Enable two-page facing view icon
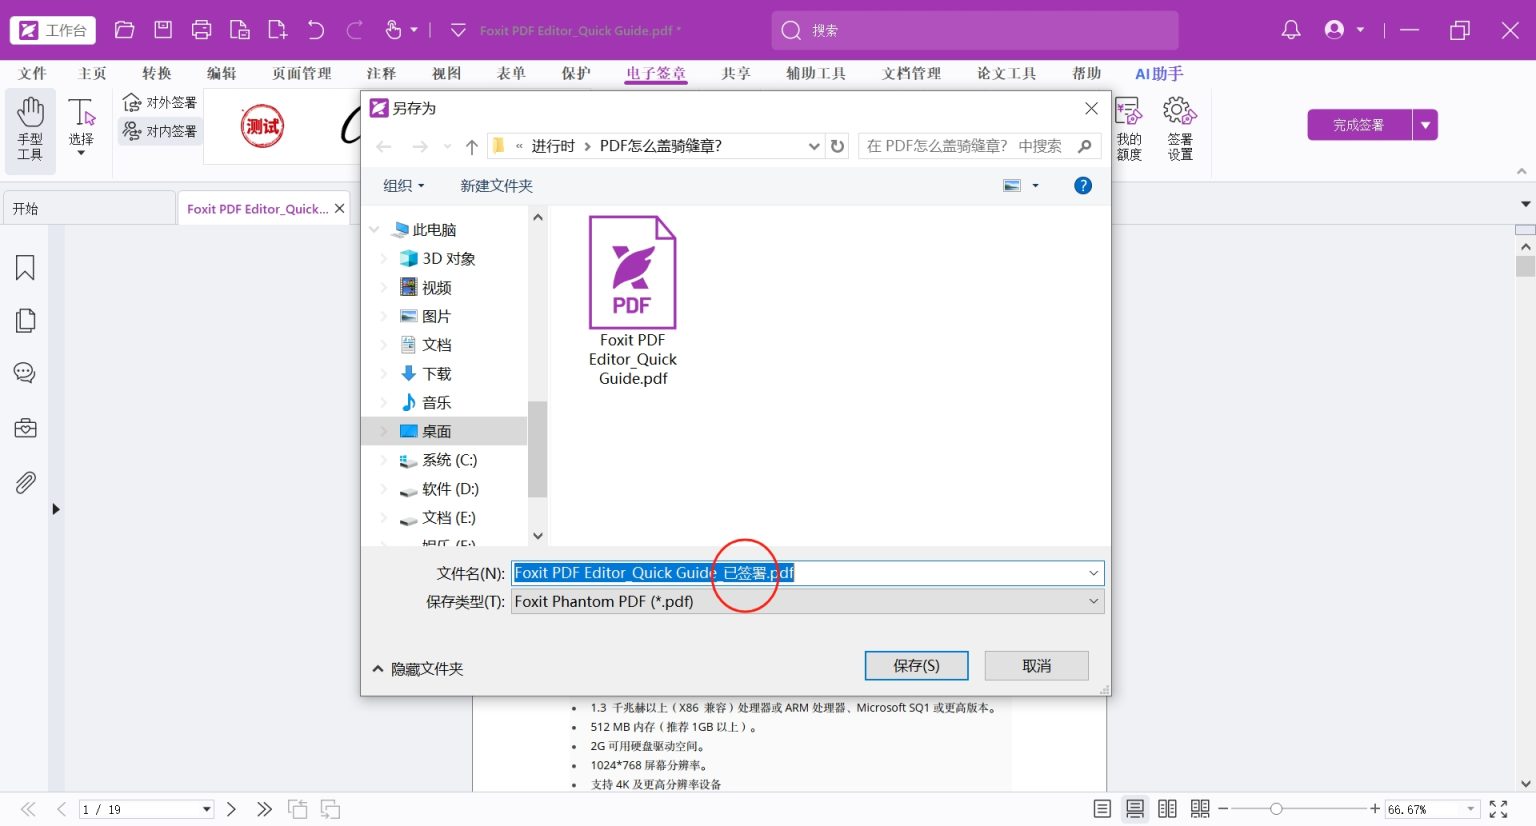The width and height of the screenshot is (1536, 826). pos(1167,808)
